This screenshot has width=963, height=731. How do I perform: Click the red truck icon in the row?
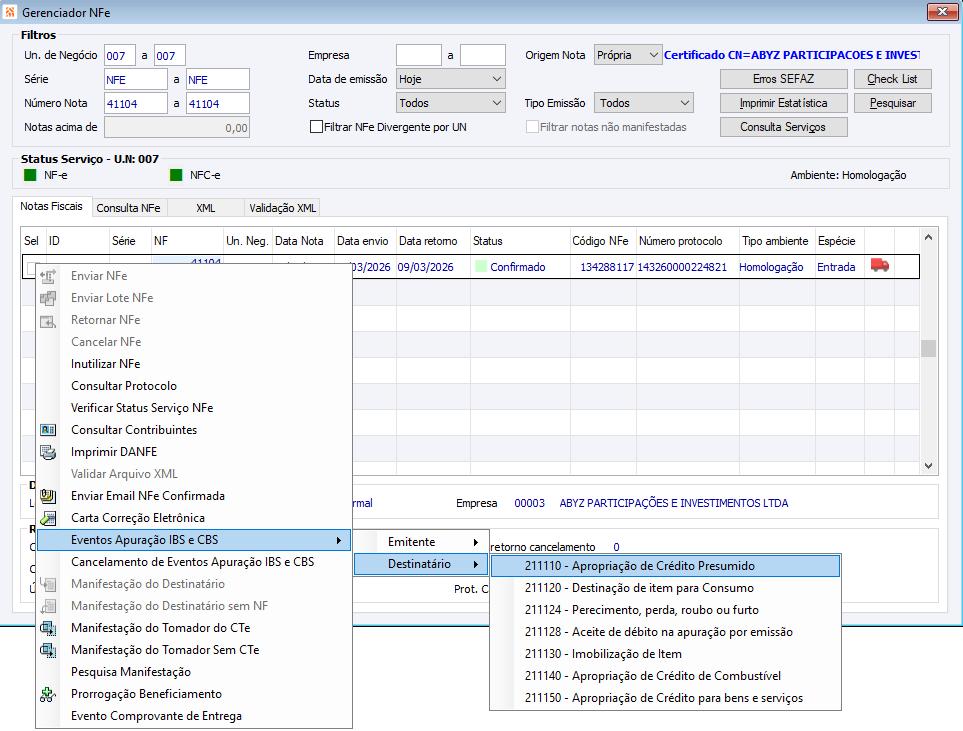click(880, 266)
